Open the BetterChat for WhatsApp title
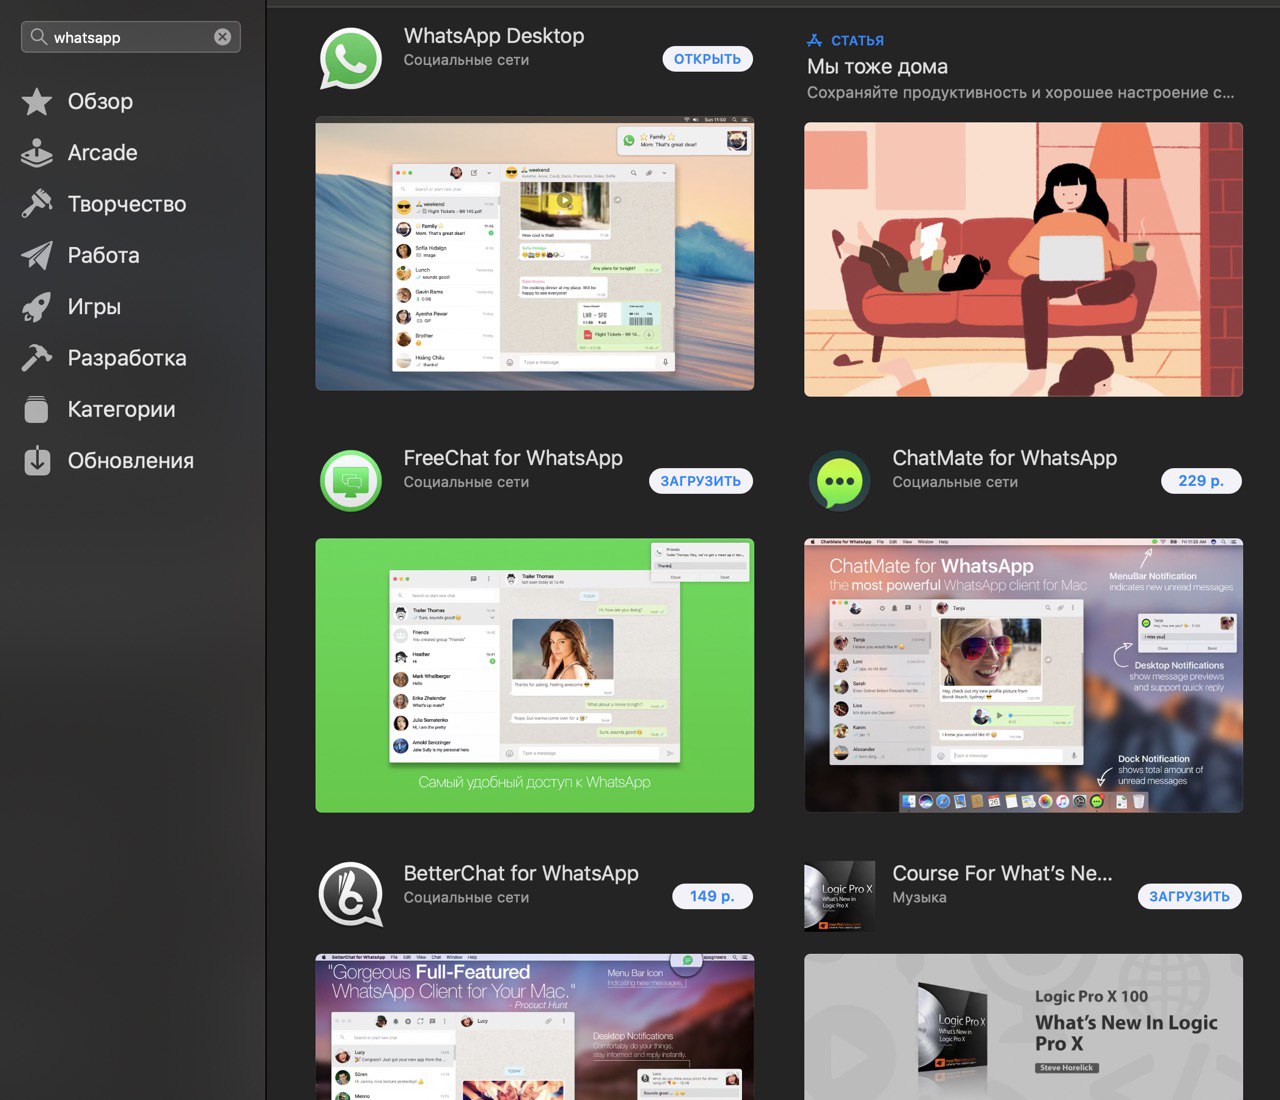Image resolution: width=1280 pixels, height=1100 pixels. (x=521, y=873)
